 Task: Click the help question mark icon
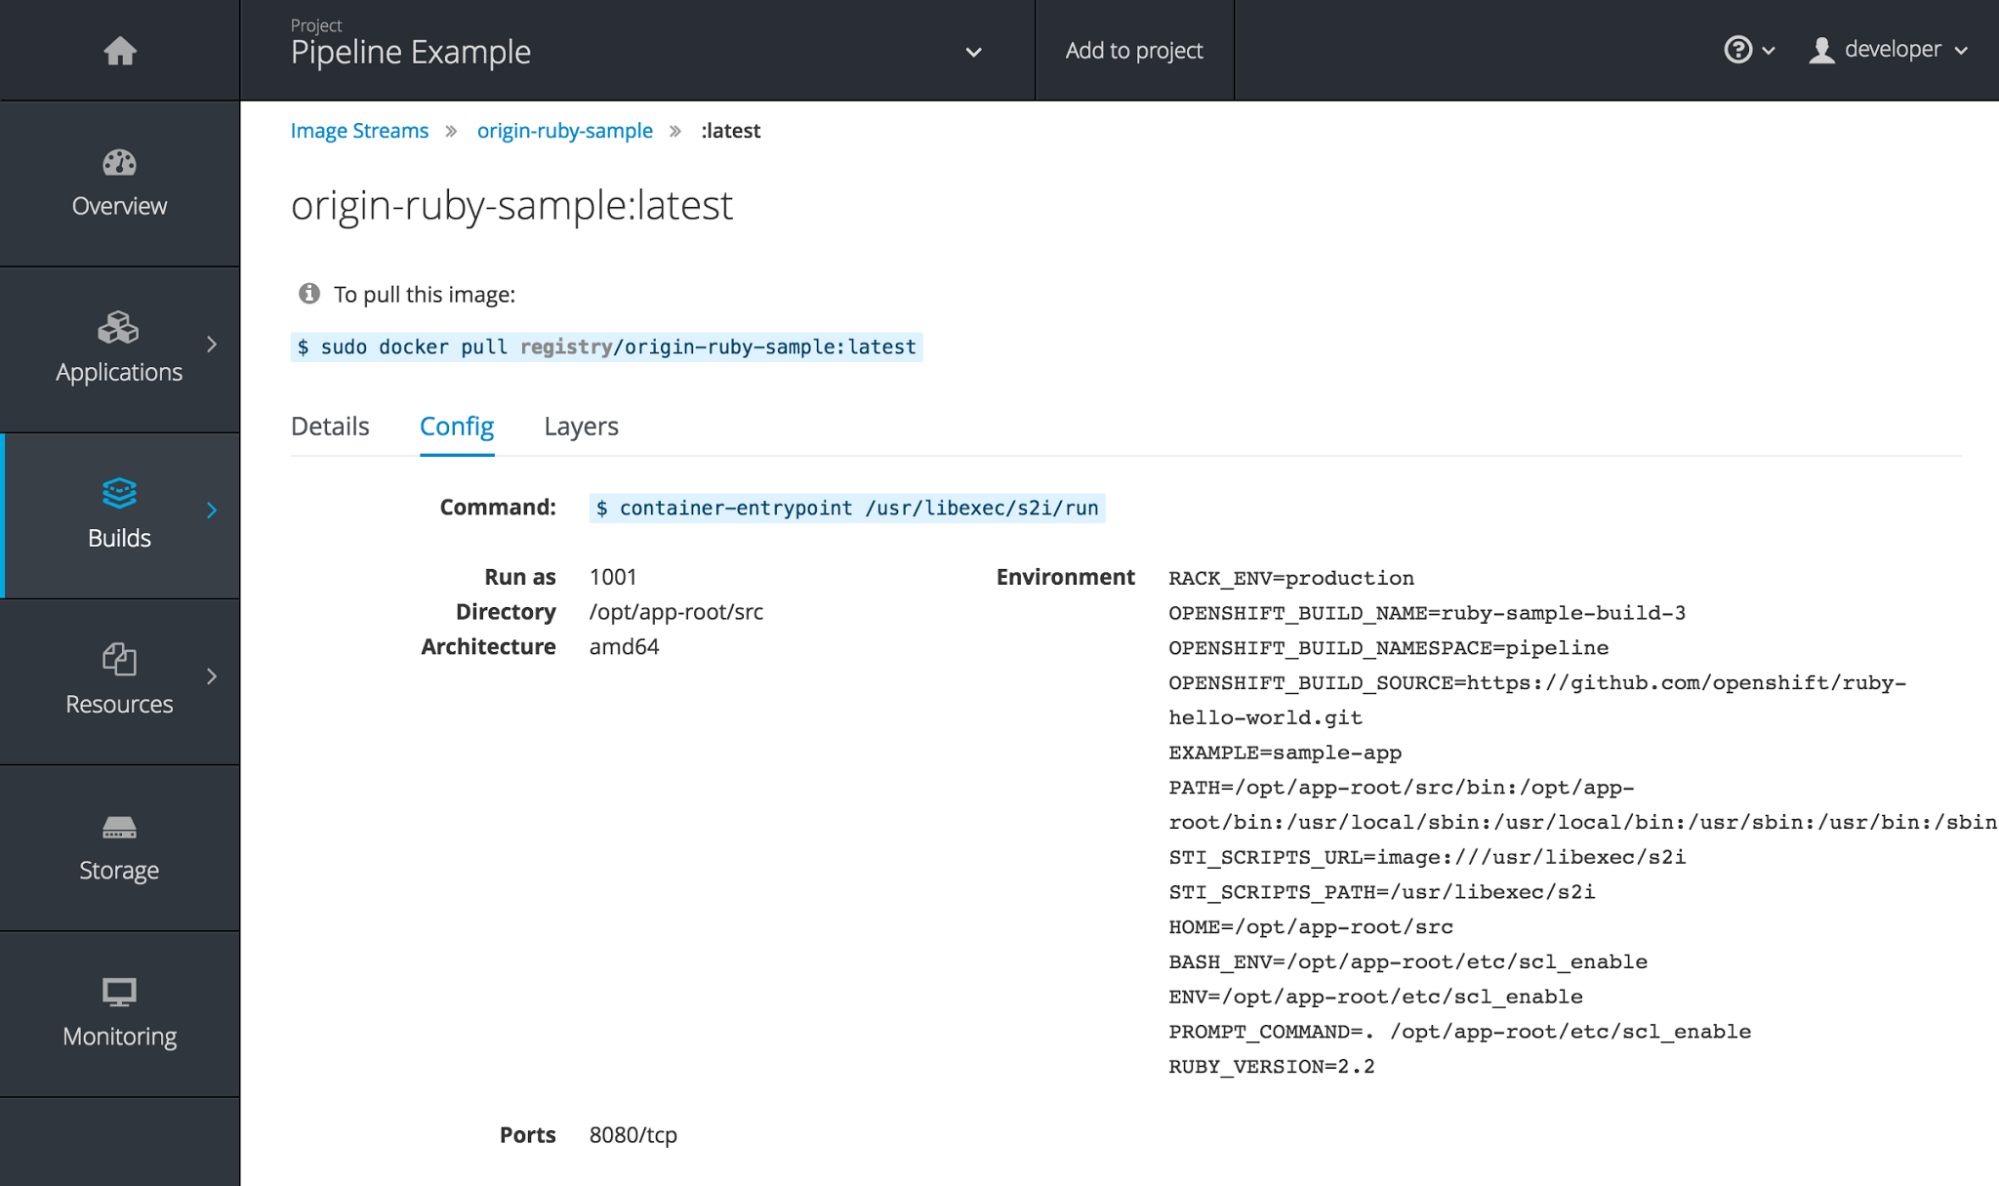coord(1738,49)
